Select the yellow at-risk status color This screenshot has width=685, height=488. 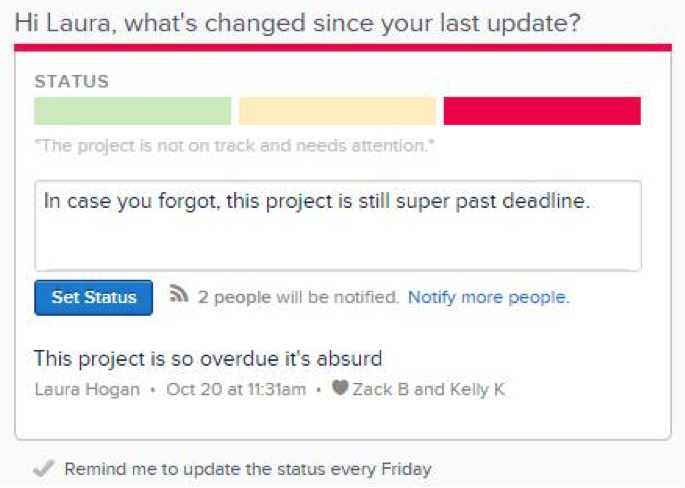pos(337,111)
